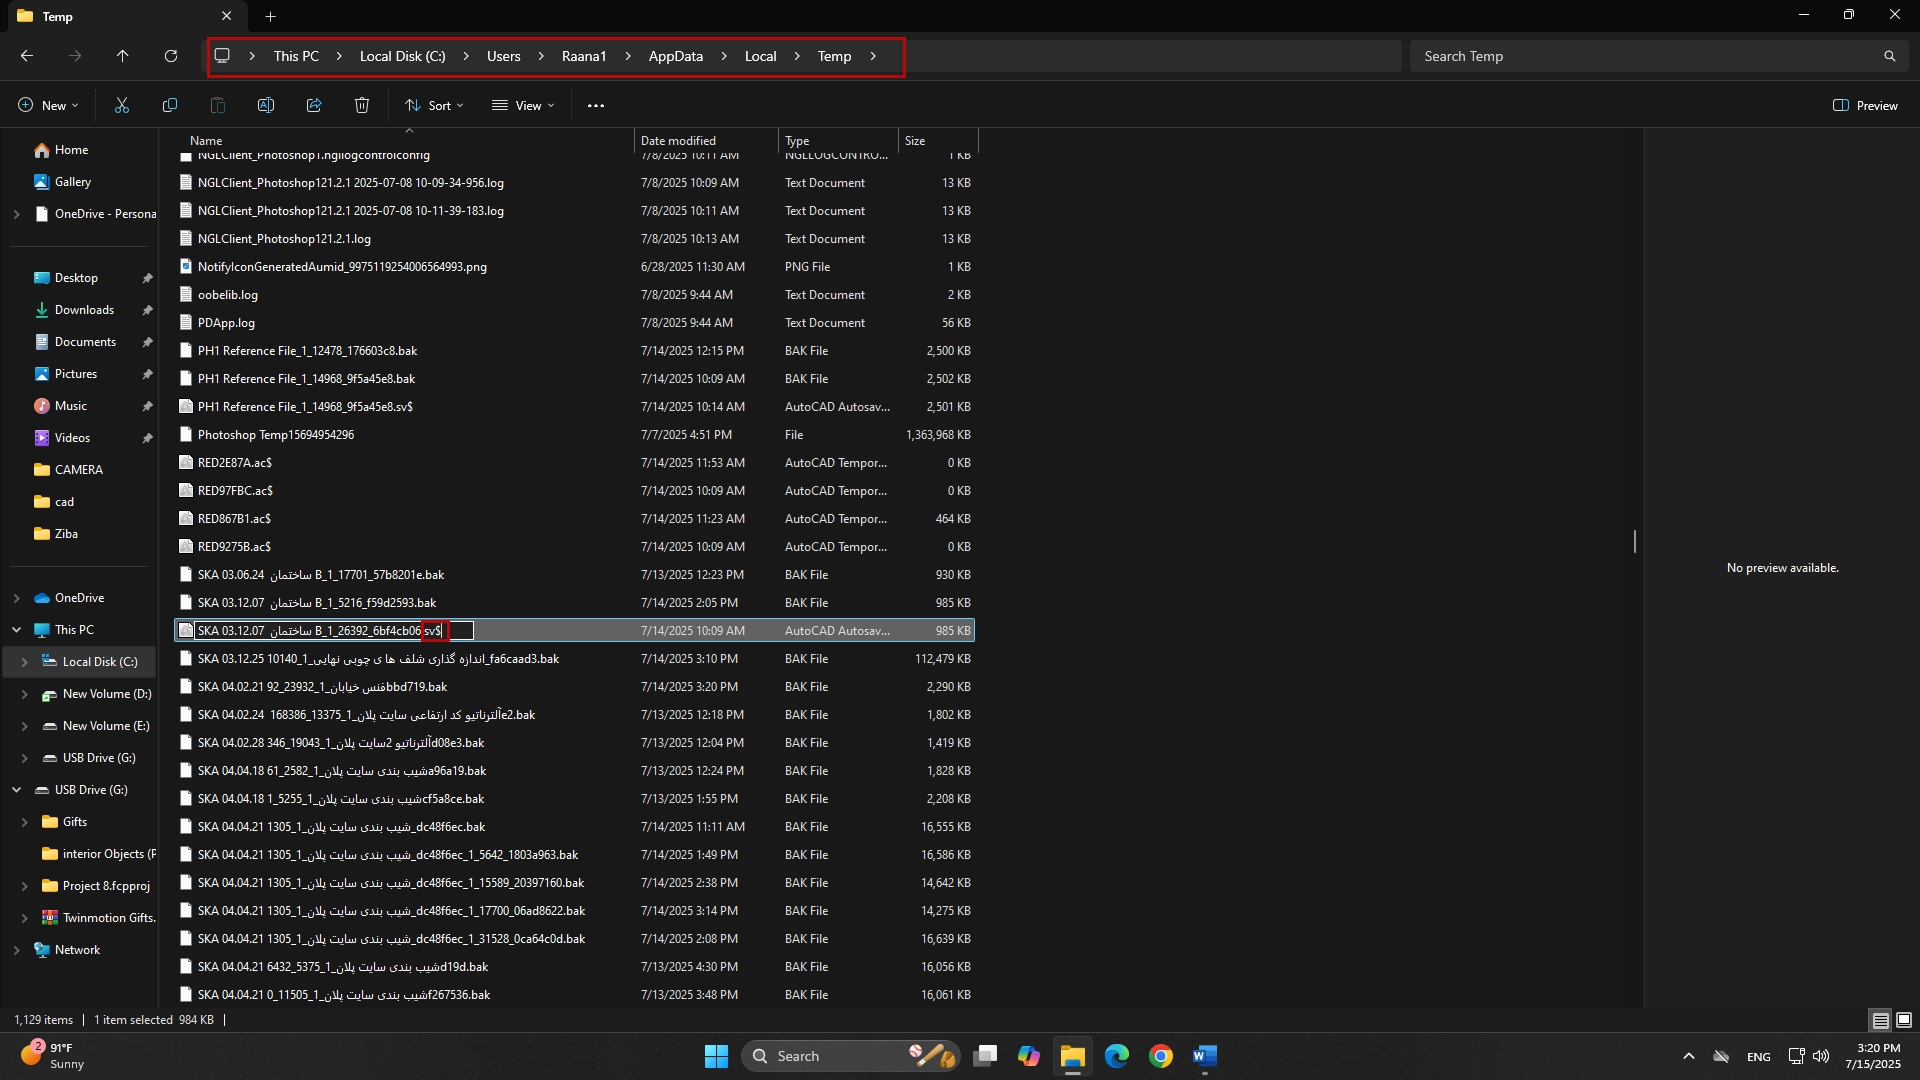Navigate to Users in address bar

point(504,56)
